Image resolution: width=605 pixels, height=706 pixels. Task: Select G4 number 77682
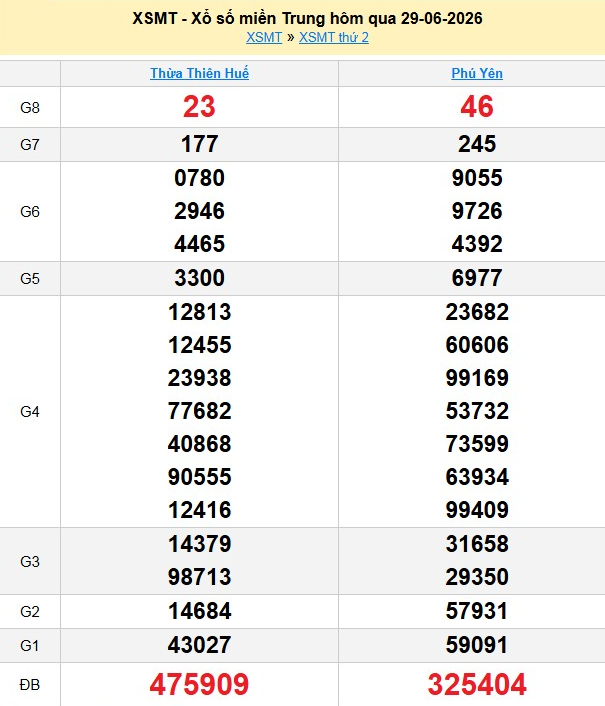coord(199,411)
